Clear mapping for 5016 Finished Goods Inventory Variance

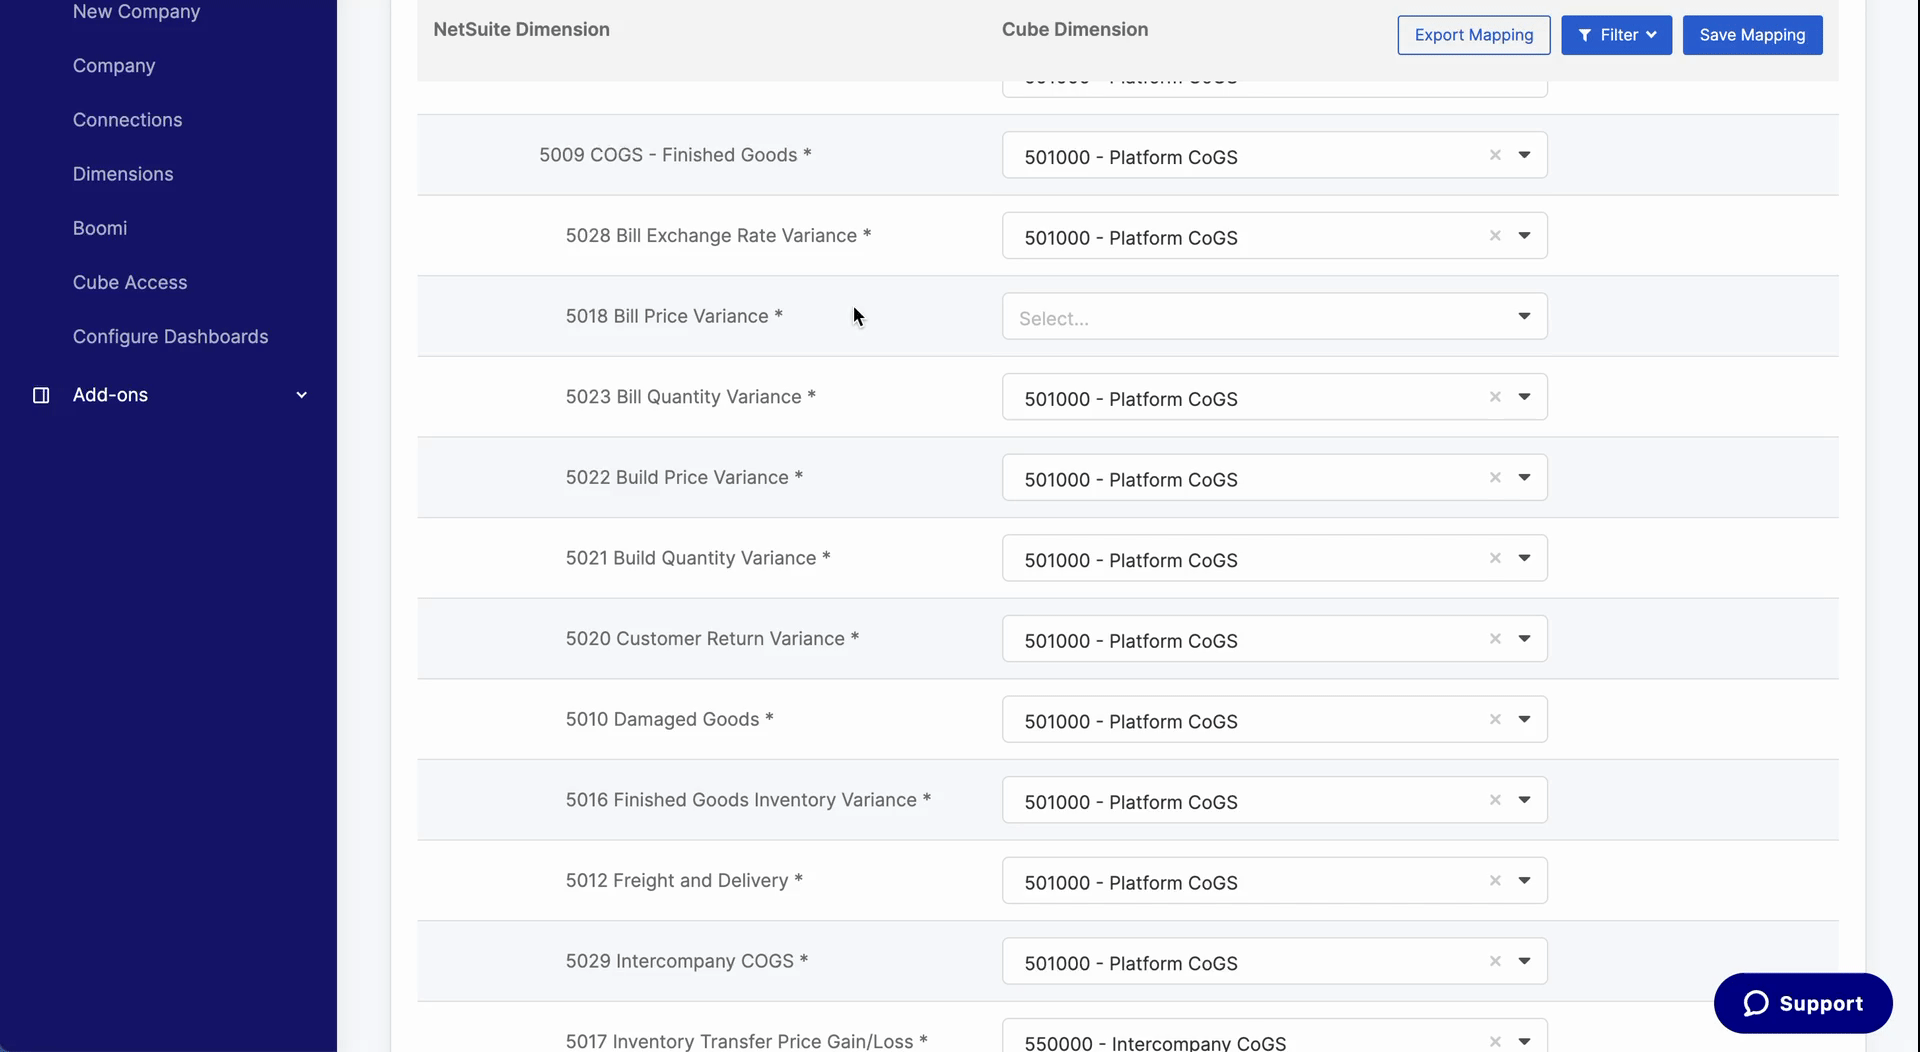point(1495,800)
